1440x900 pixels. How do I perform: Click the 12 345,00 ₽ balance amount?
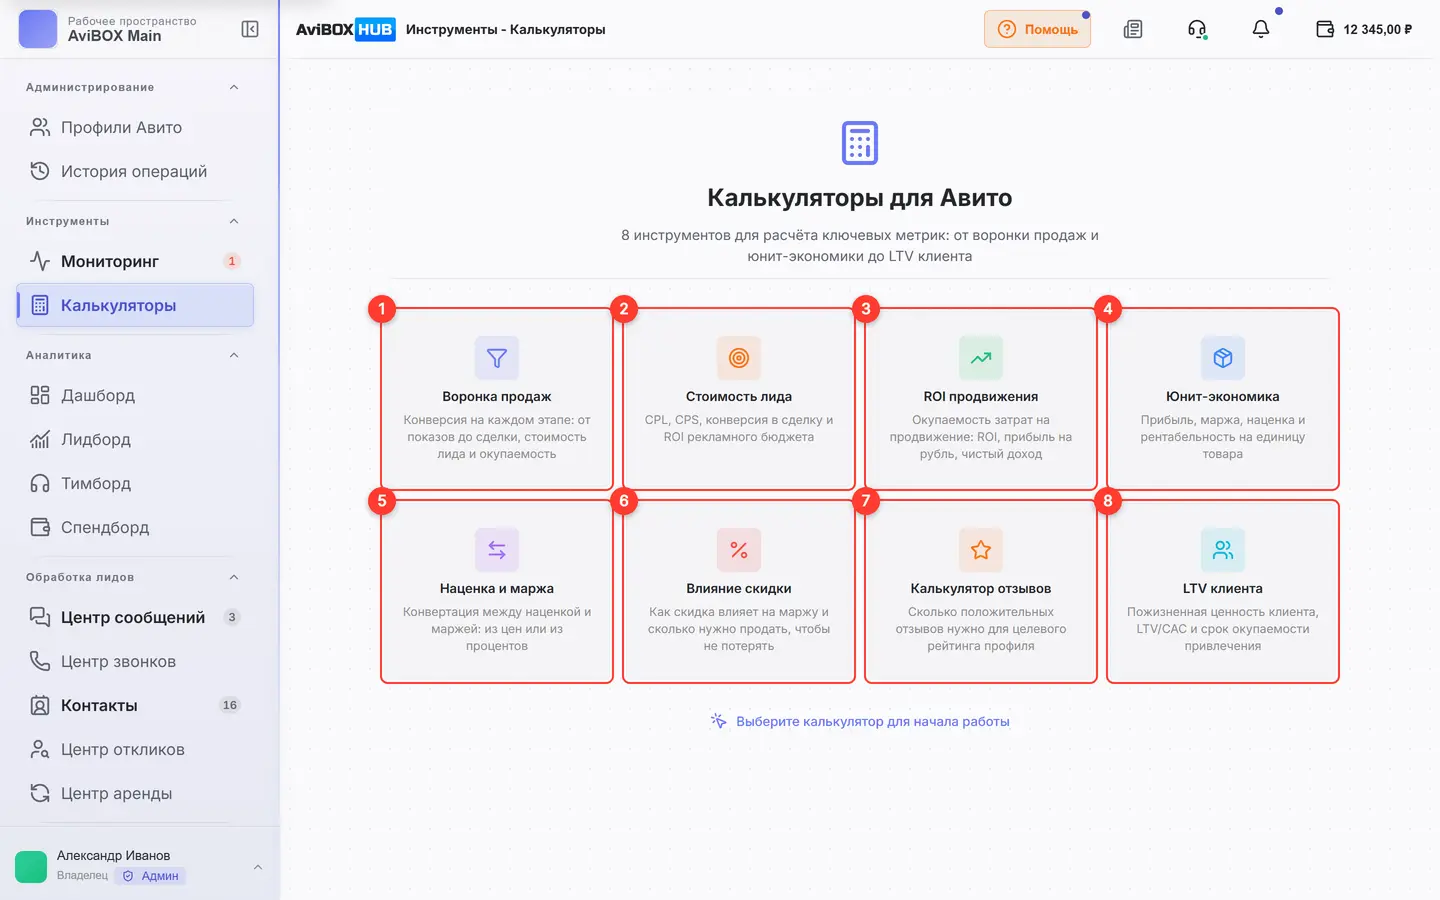point(1378,29)
